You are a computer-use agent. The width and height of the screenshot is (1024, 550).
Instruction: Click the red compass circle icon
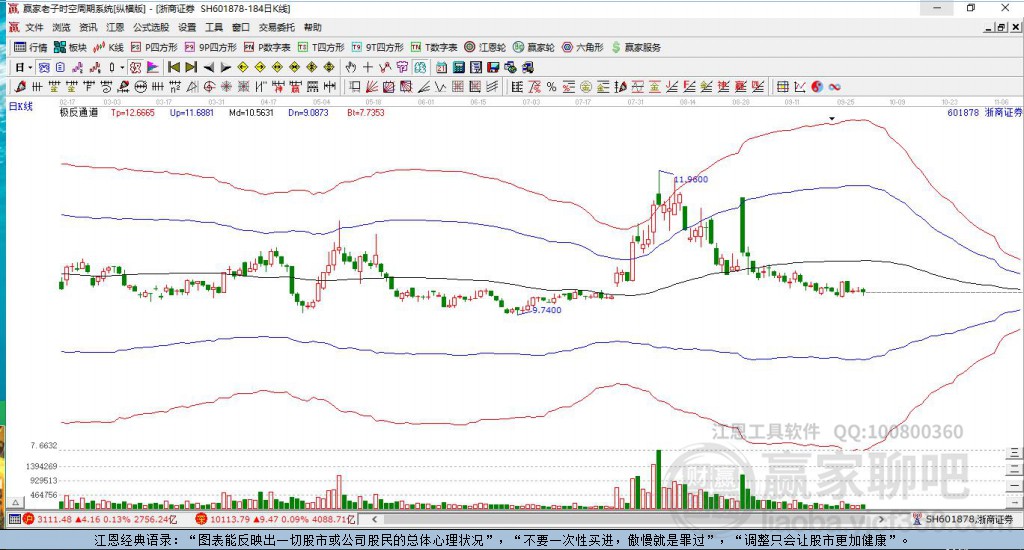[208, 86]
